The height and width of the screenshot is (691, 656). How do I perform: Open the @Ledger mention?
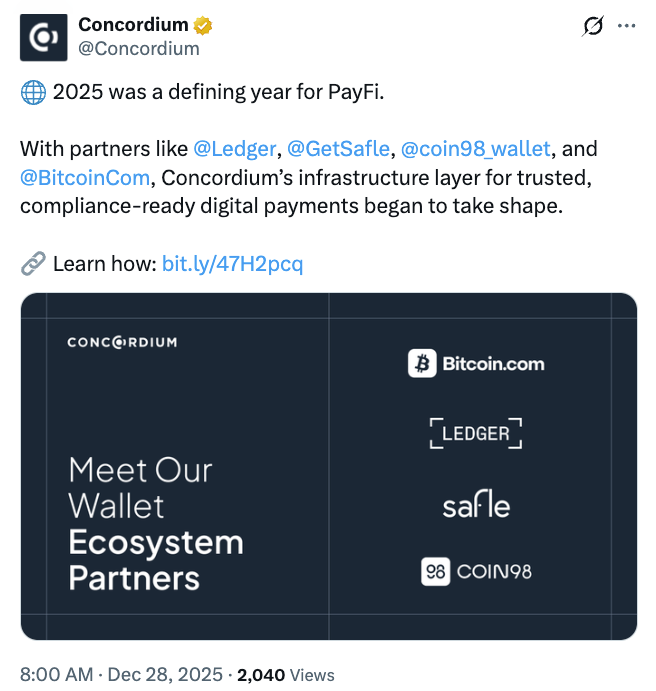click(x=234, y=149)
